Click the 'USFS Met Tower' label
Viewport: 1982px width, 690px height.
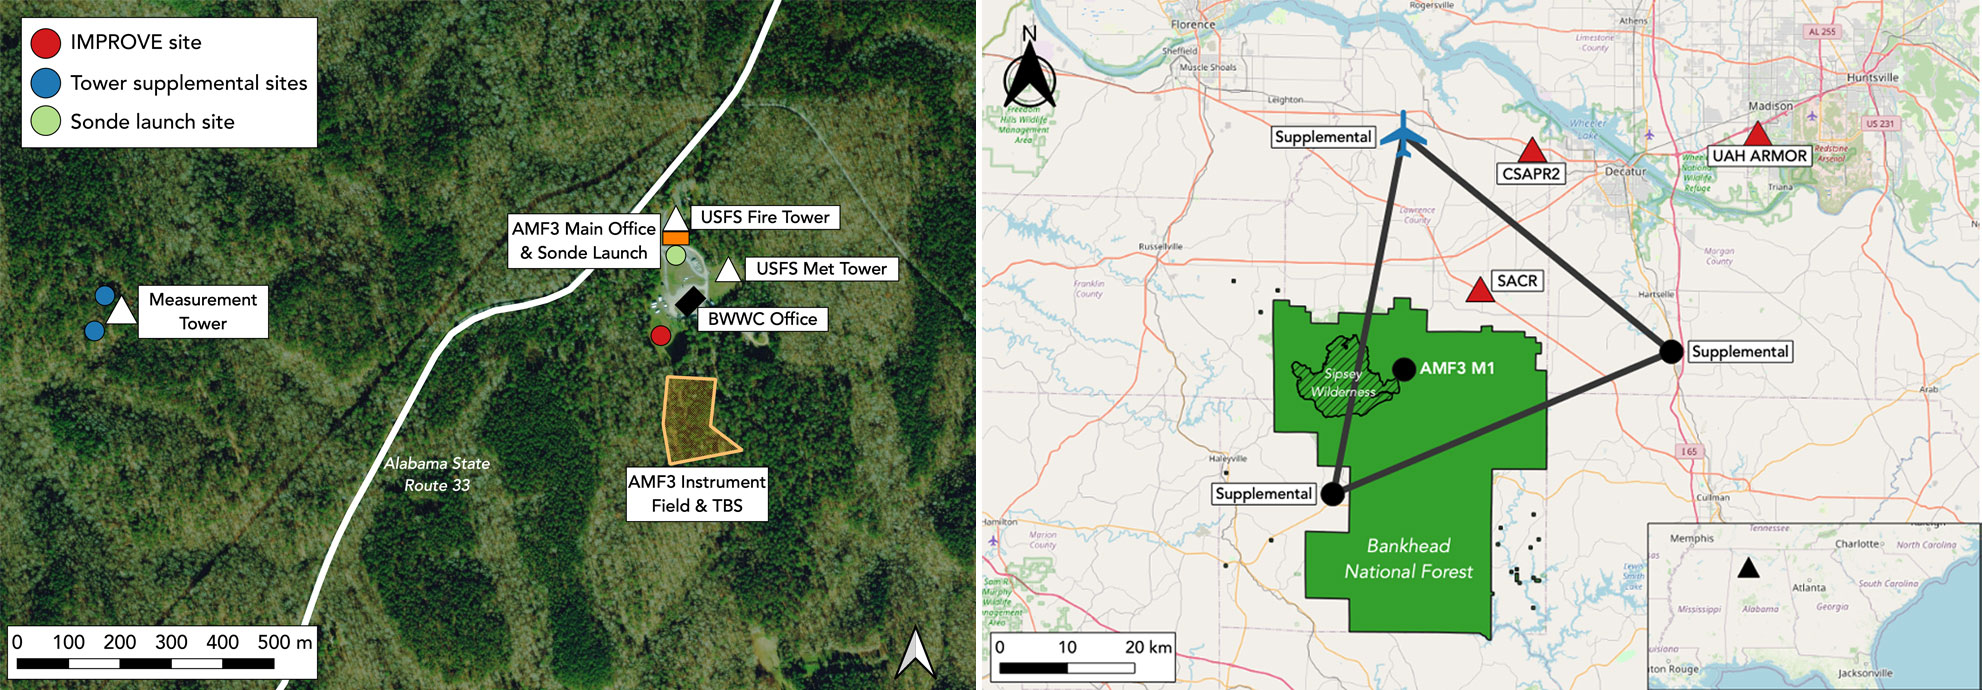tap(821, 268)
